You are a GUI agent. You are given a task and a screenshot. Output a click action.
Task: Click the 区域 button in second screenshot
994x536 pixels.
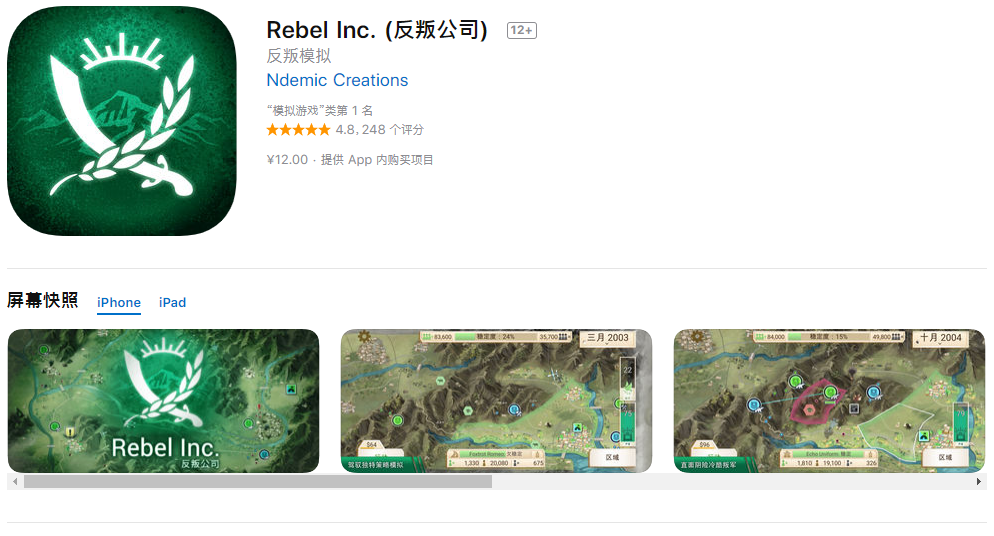click(x=612, y=457)
